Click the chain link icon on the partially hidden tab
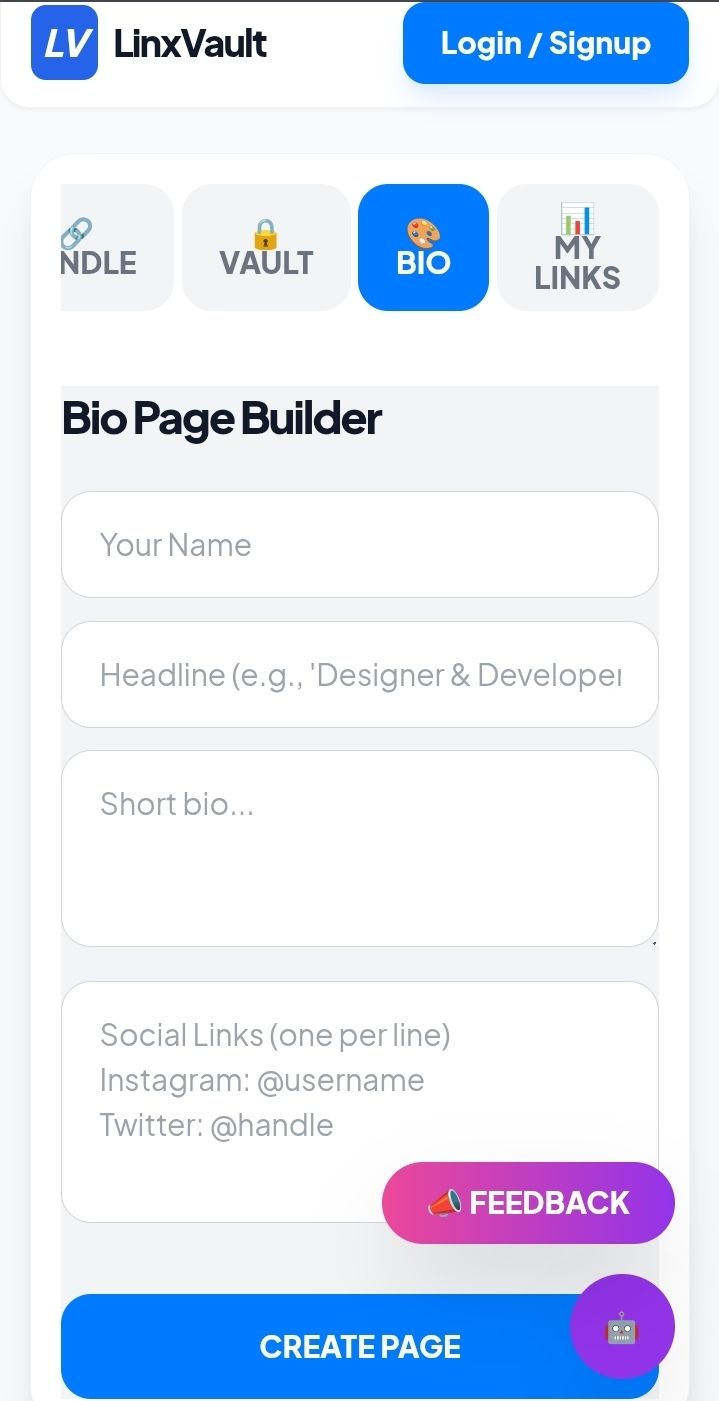Screen dimensions: 719x1401 (76, 232)
